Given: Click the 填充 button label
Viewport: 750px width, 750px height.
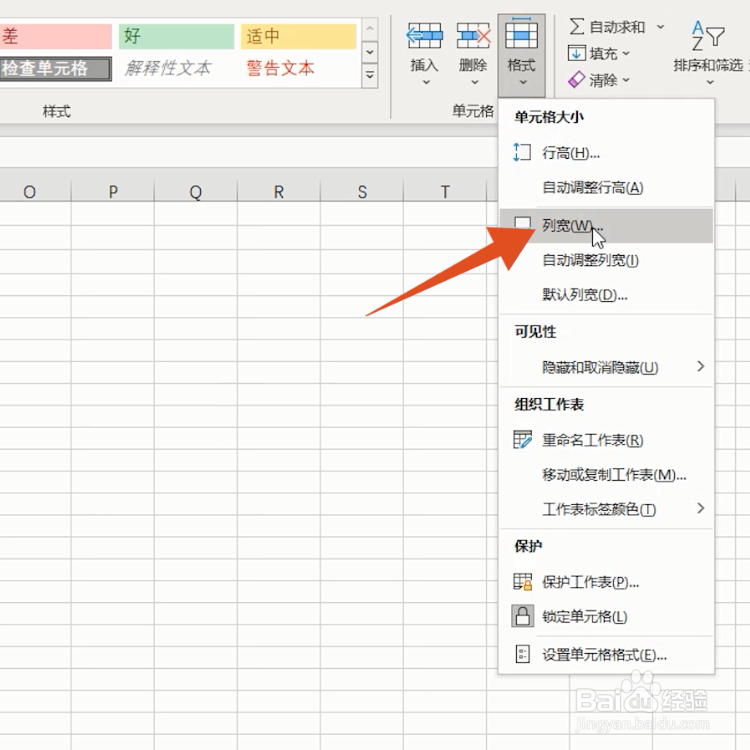Looking at the screenshot, I should [x=603, y=54].
